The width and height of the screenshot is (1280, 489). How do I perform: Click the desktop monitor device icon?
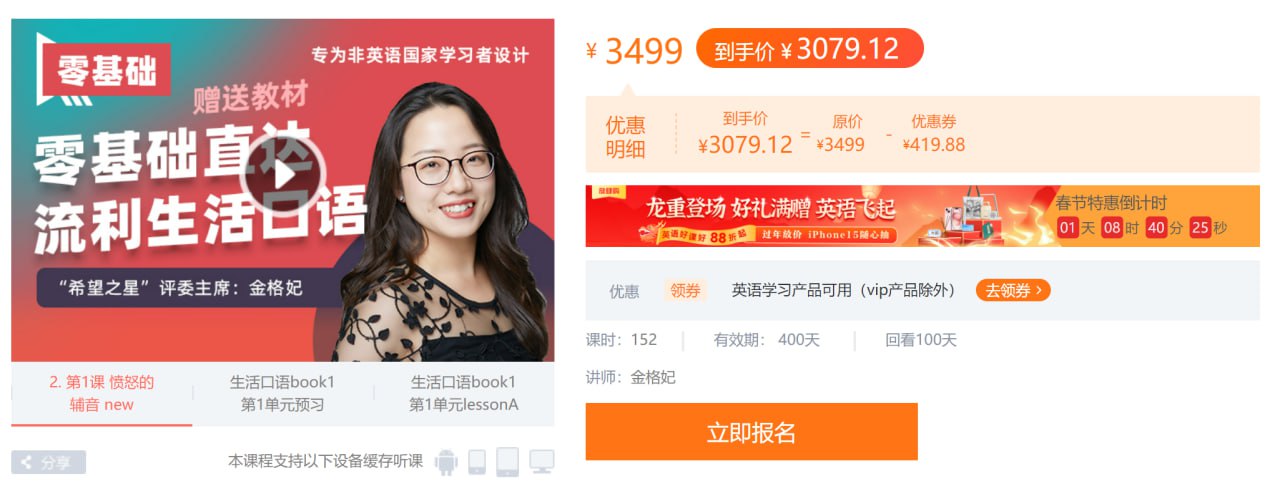coord(542,462)
